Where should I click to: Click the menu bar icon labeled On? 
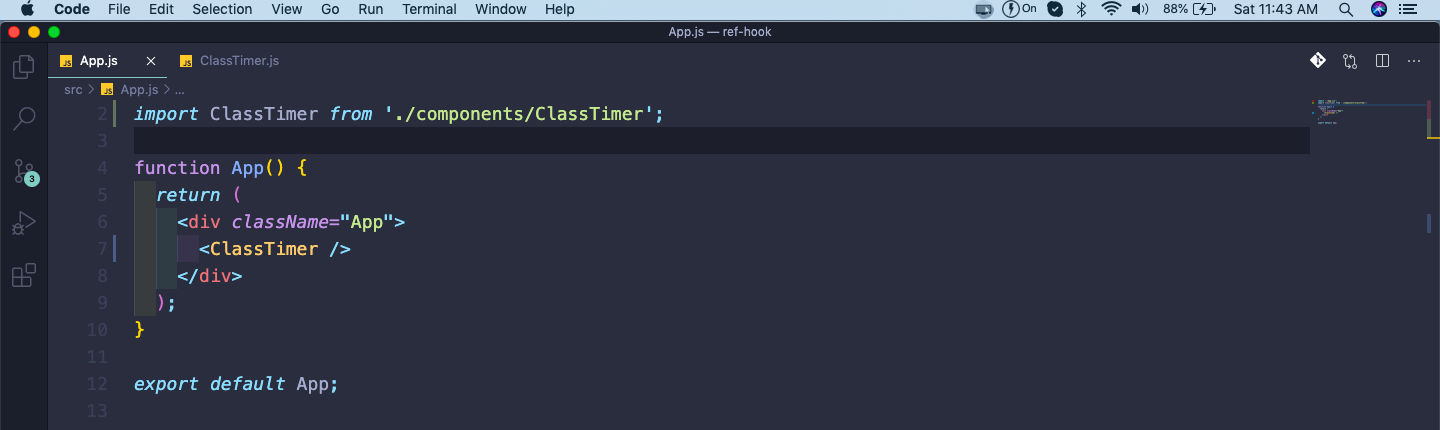pos(1019,9)
